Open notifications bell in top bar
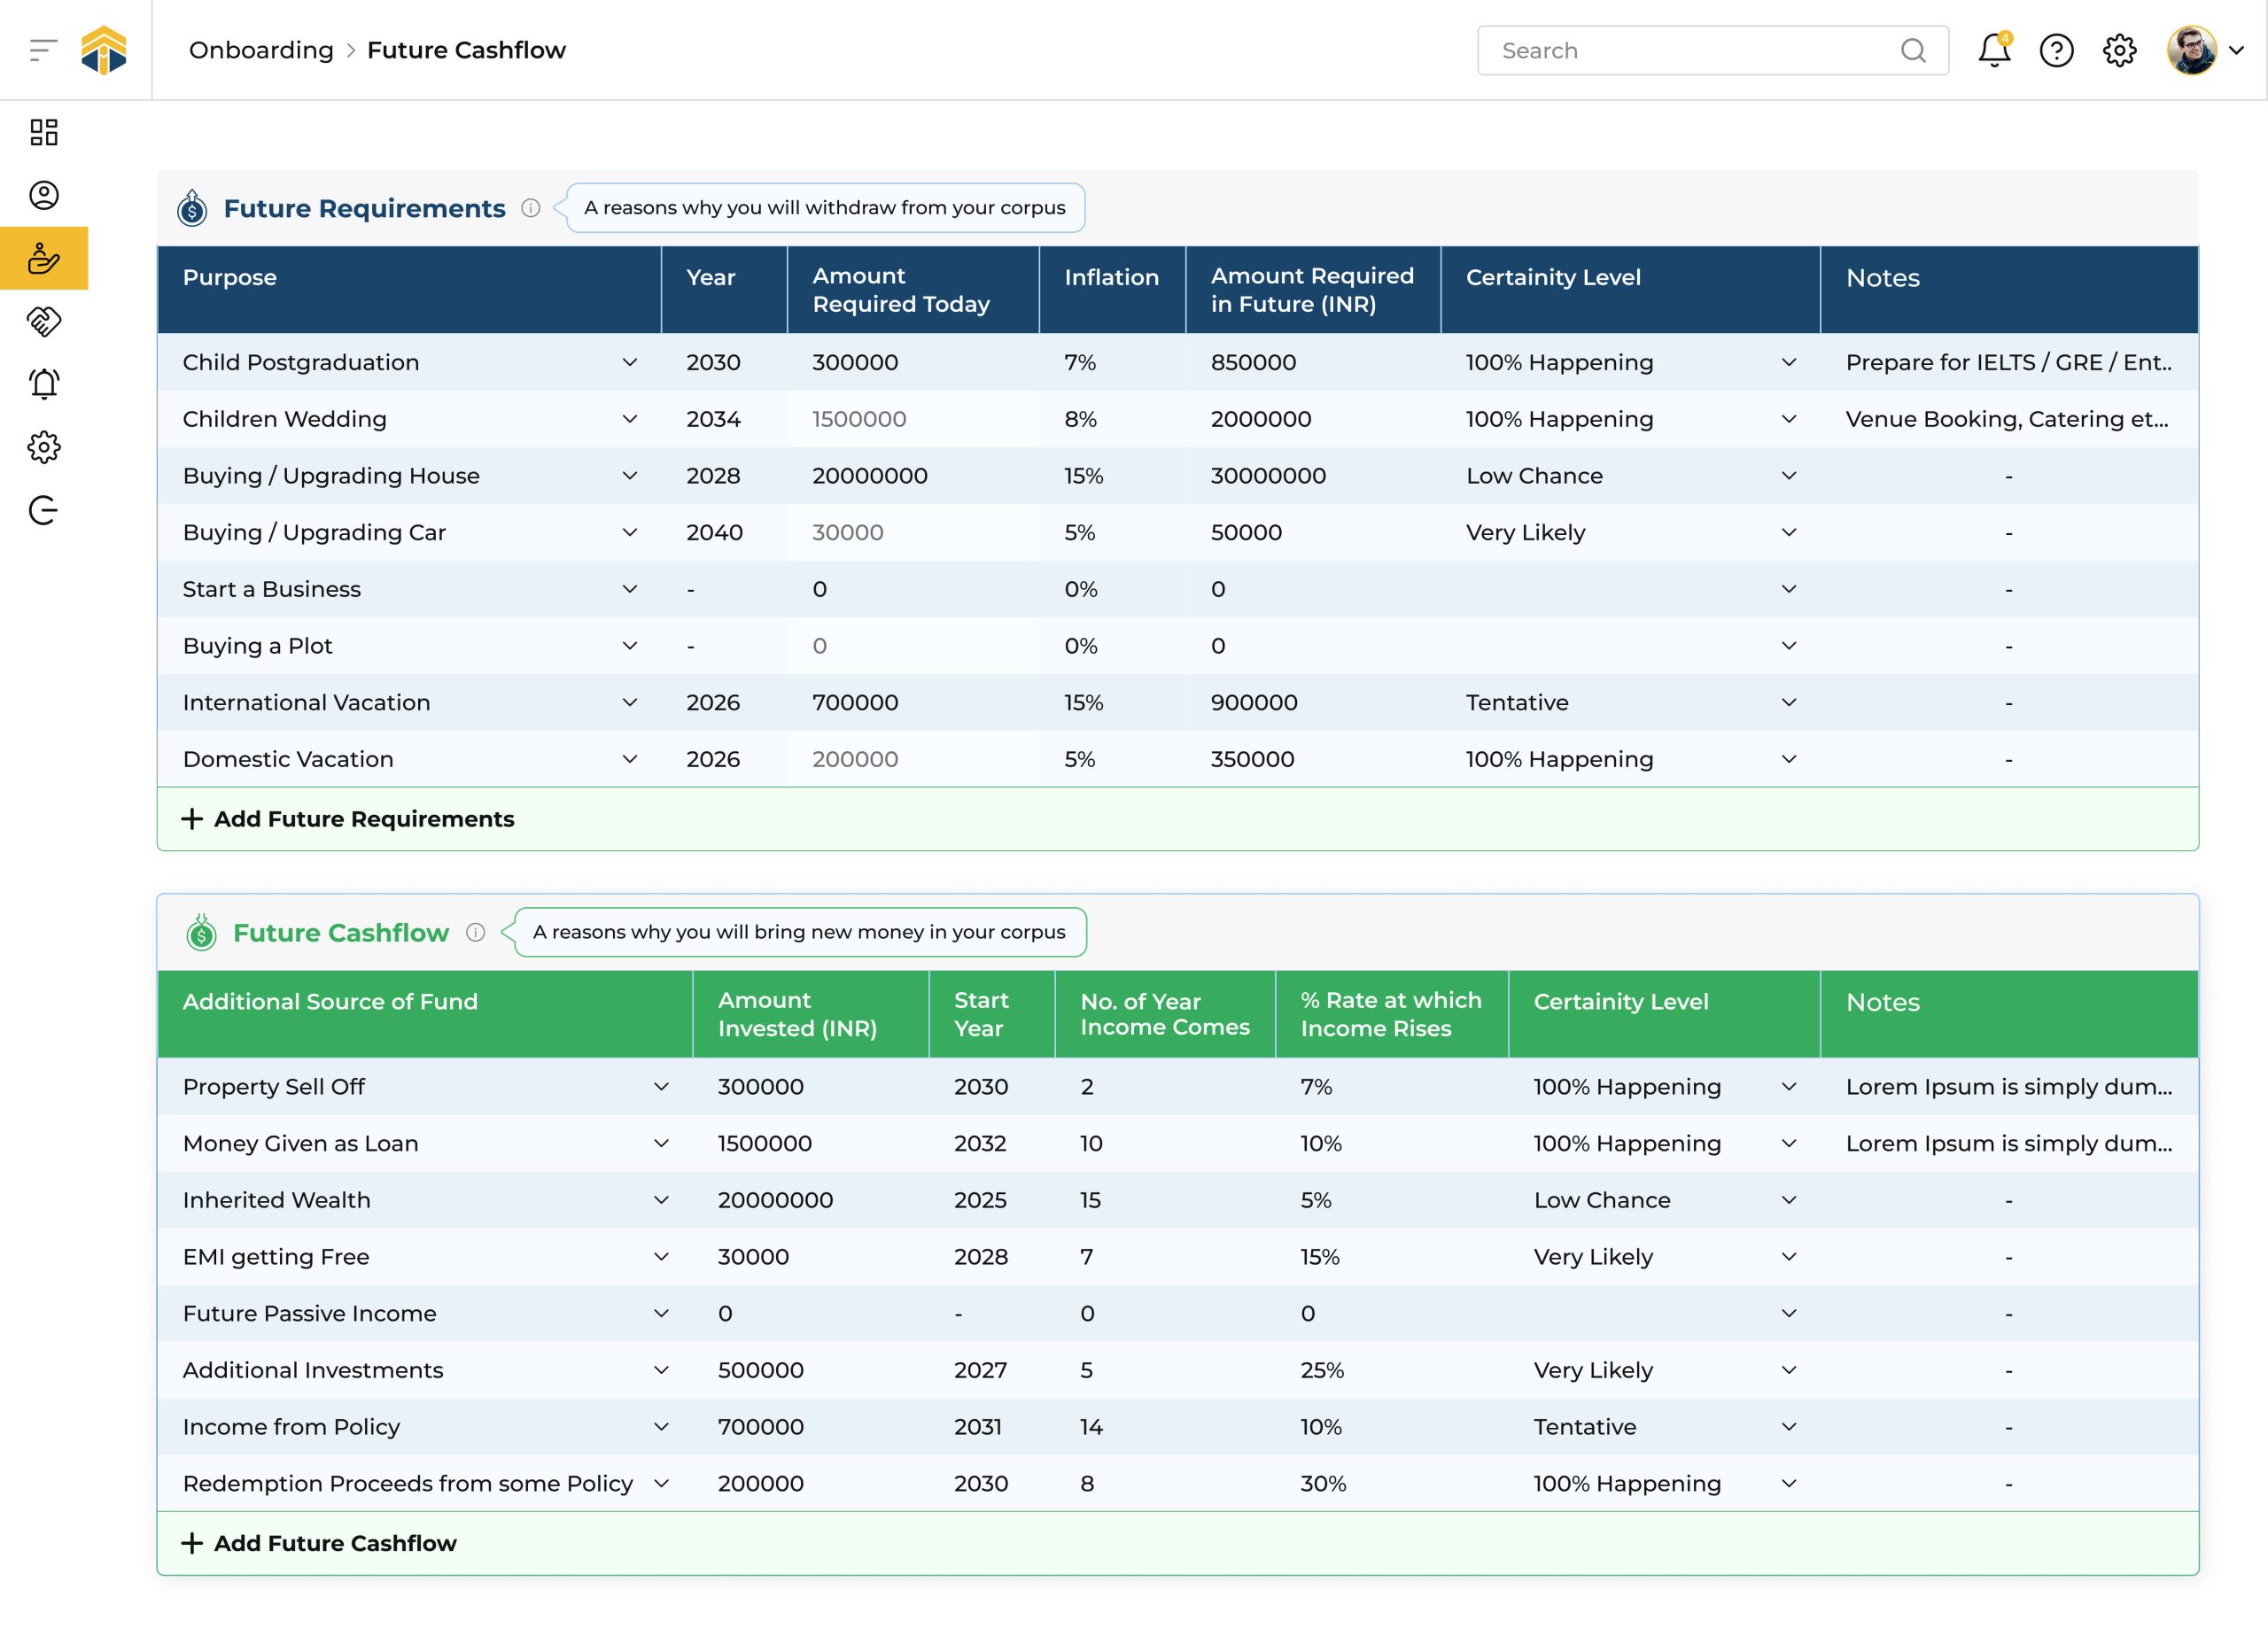Viewport: 2268px width, 1644px height. click(x=1993, y=50)
